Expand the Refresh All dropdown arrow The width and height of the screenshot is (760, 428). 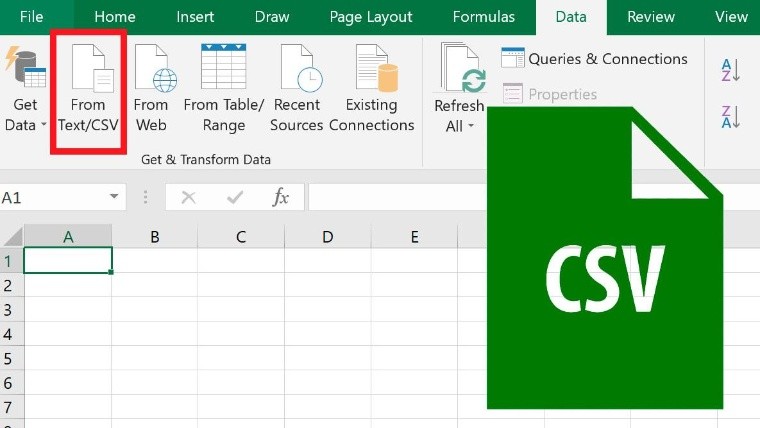(471, 127)
